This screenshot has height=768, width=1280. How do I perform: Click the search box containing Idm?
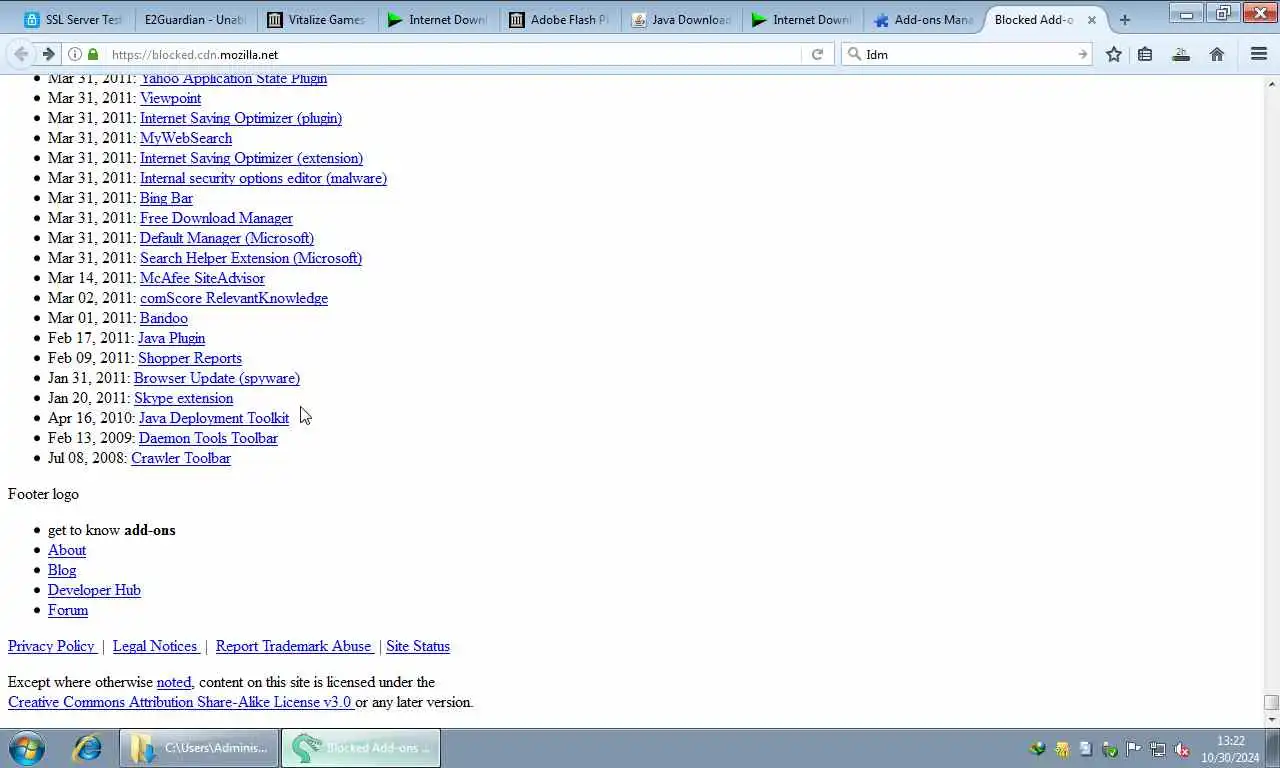[x=968, y=54]
